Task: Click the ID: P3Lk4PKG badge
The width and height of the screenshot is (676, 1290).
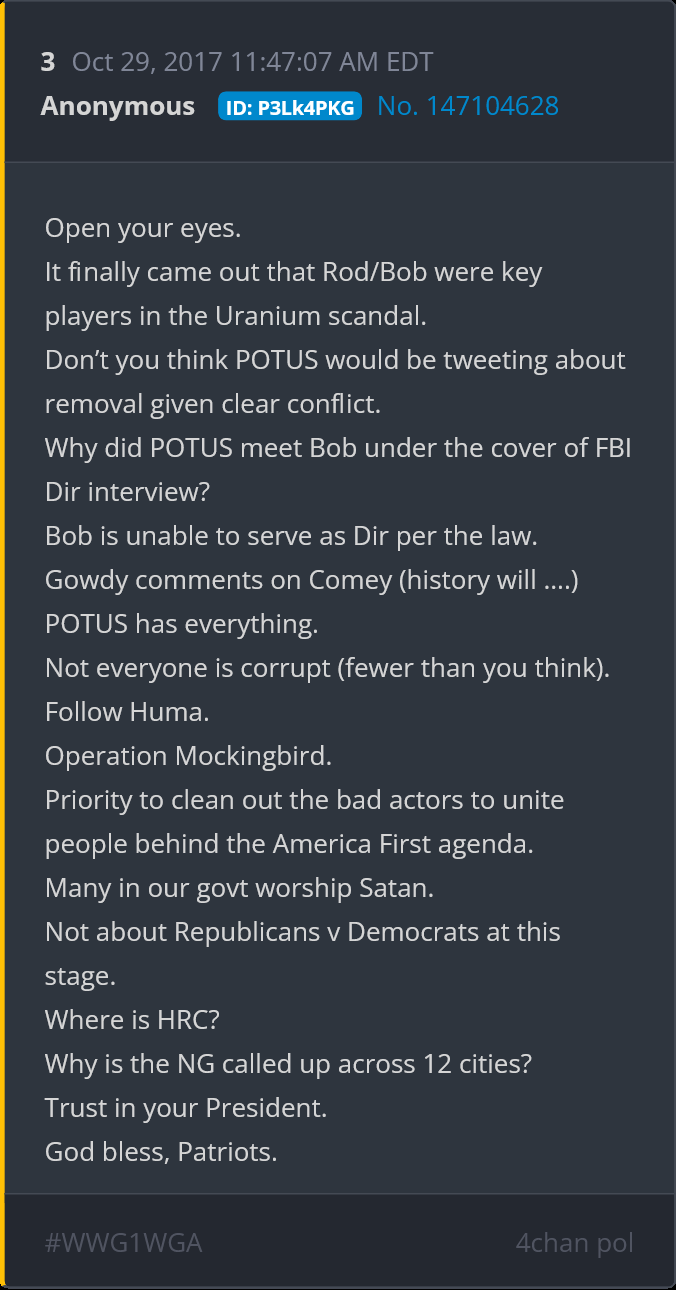Action: pyautogui.click(x=289, y=107)
